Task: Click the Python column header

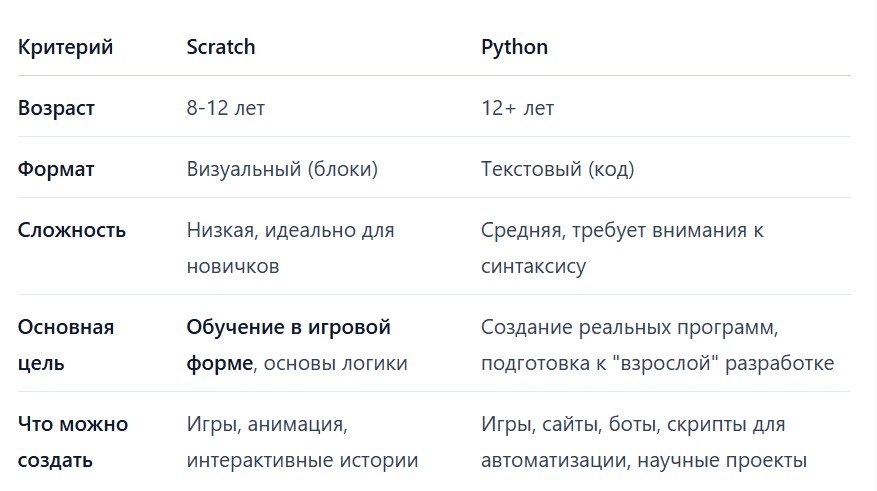Action: [x=515, y=48]
